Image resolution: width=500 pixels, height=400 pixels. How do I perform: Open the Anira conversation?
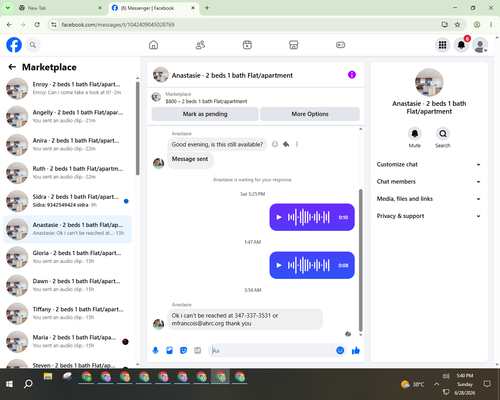68,145
